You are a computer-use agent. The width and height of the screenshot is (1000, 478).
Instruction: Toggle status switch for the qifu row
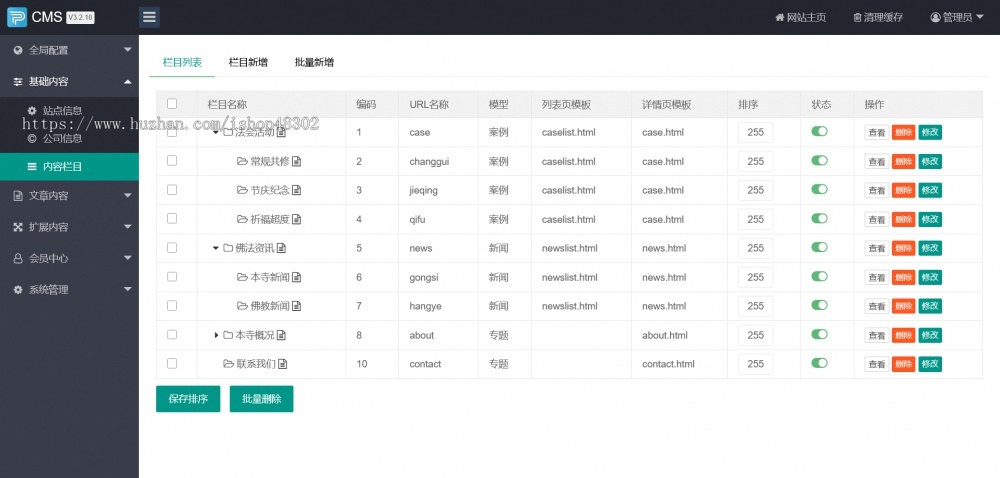(820, 218)
